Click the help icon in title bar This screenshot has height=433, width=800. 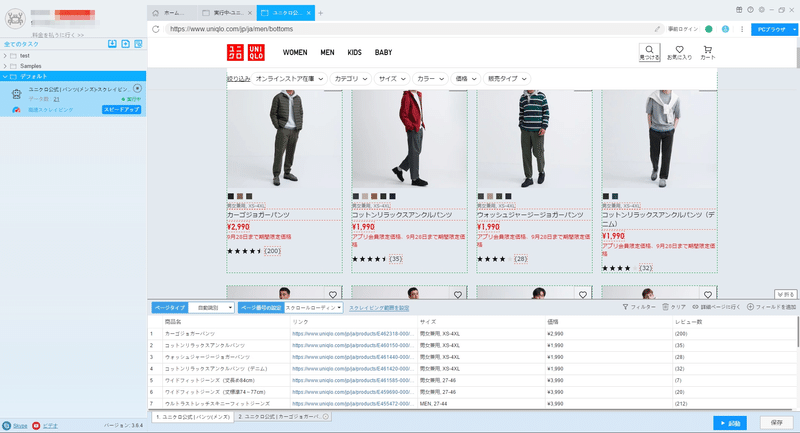[750, 10]
